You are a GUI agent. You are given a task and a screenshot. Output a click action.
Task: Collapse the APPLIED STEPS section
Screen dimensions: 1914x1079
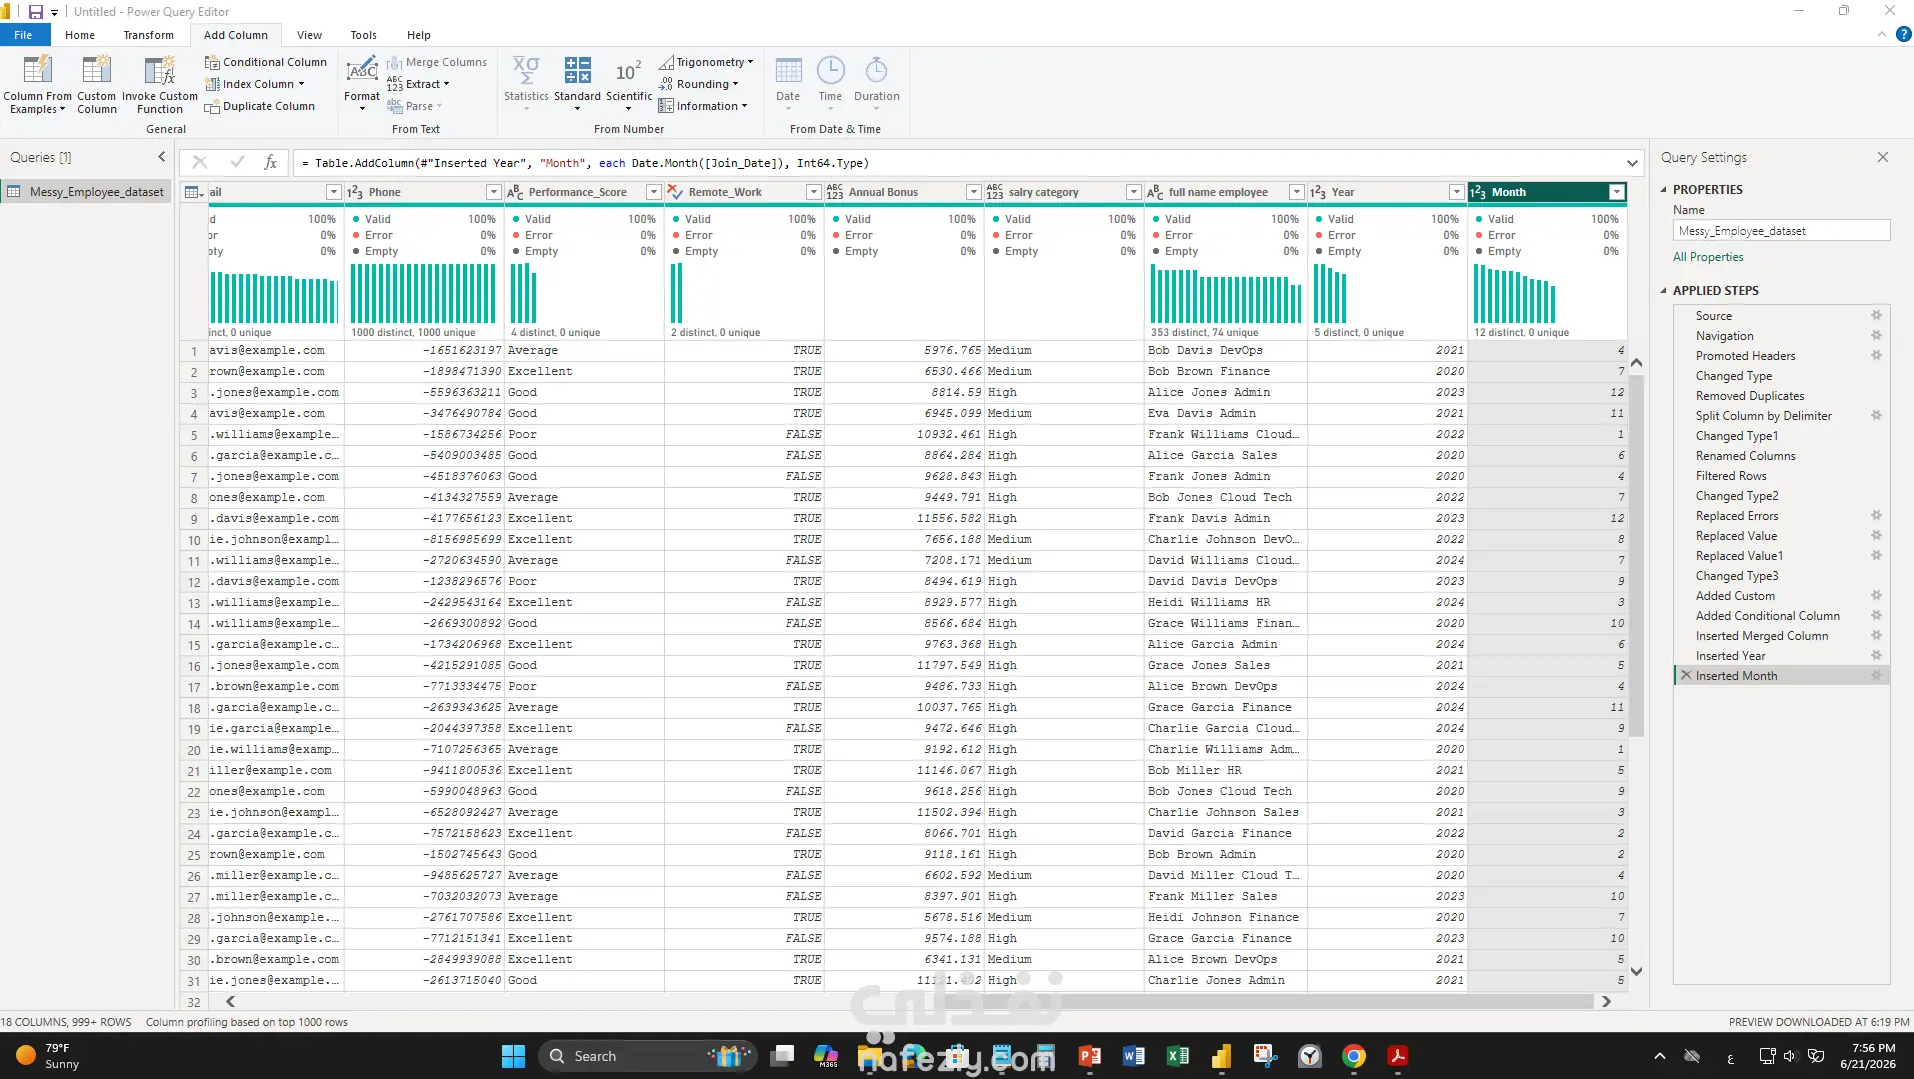coord(1664,290)
